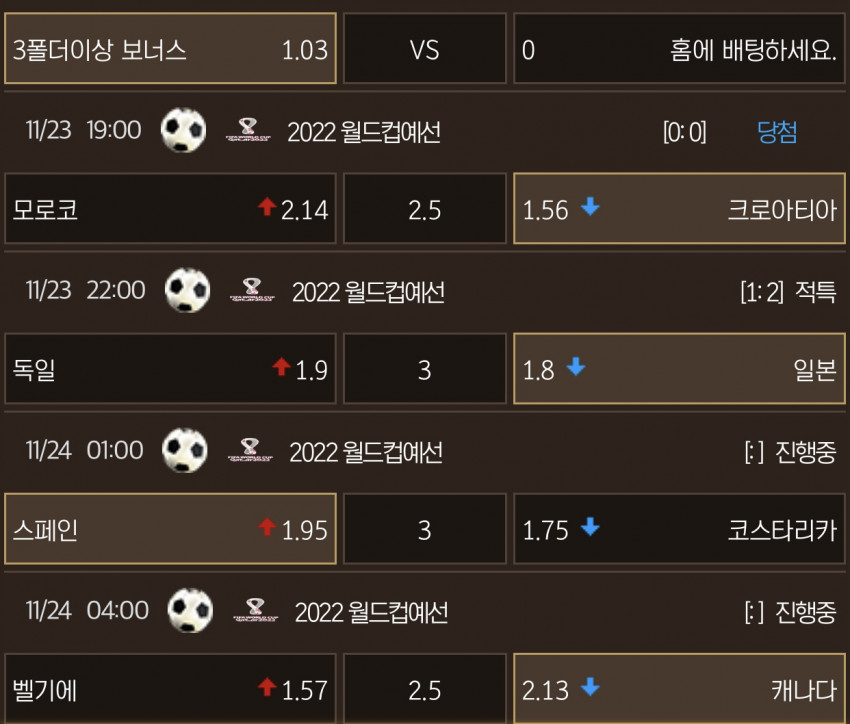Click the 3폴더이상 보너스 1.03 box

(x=170, y=48)
